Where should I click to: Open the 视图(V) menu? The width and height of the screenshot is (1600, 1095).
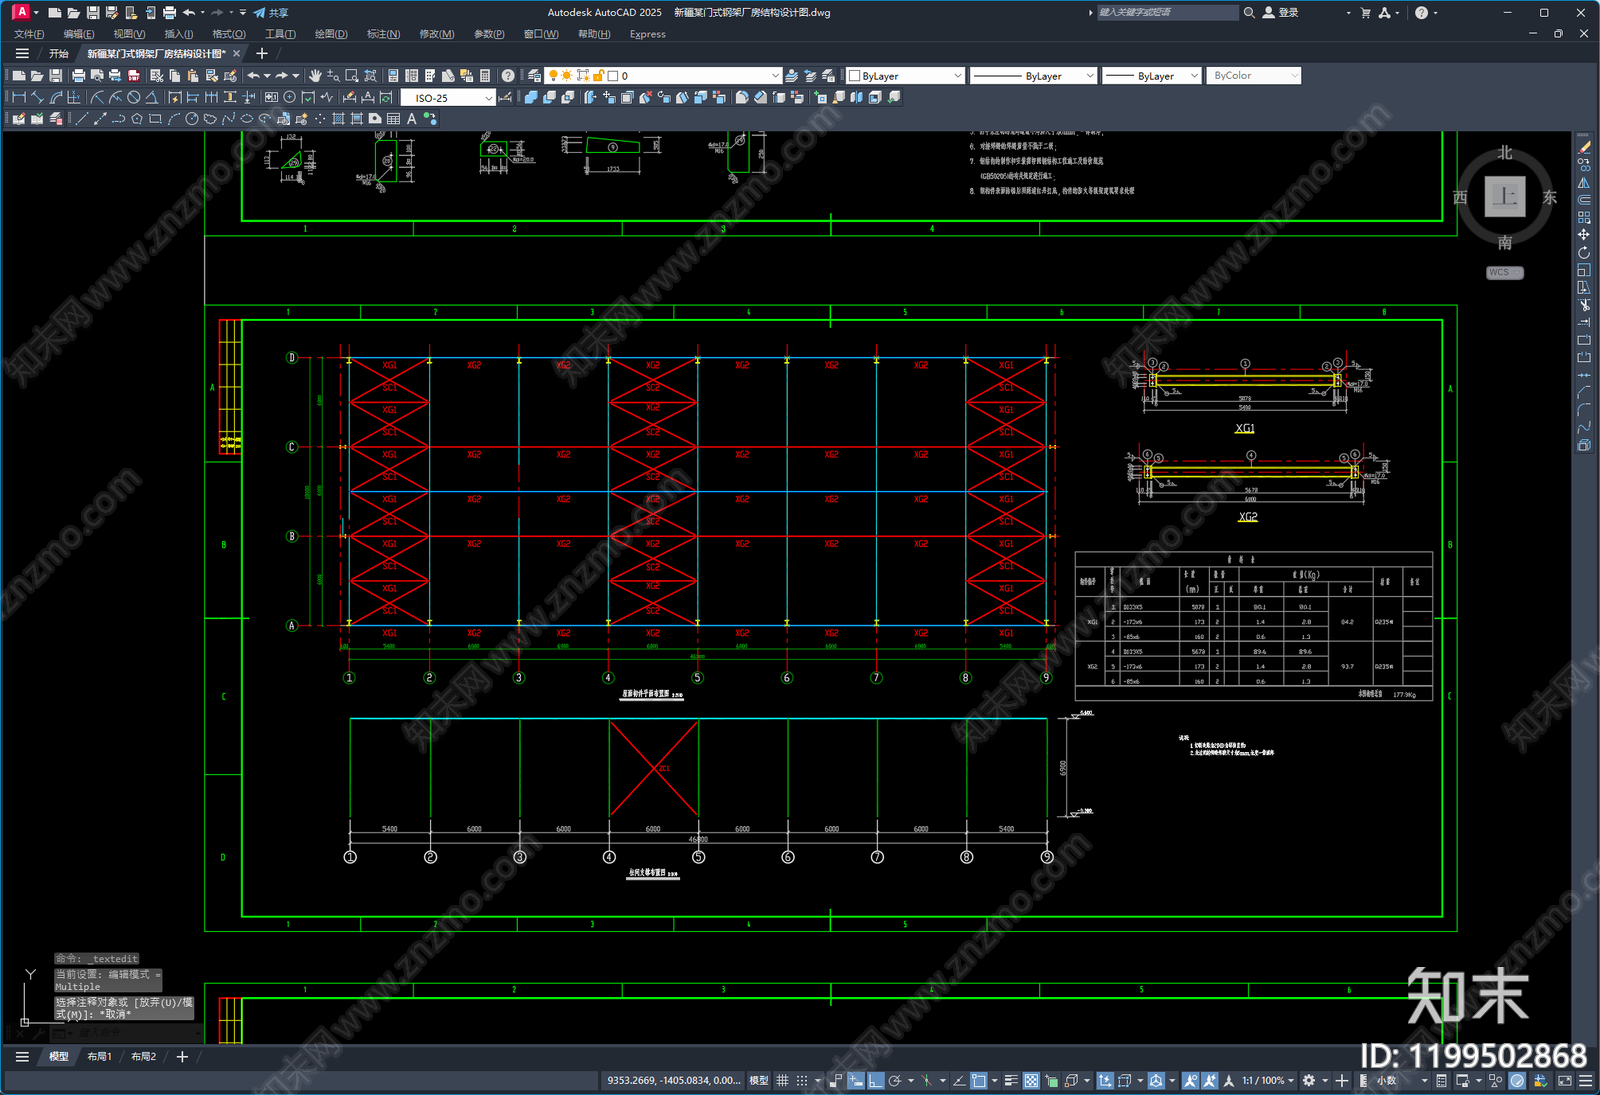(129, 34)
